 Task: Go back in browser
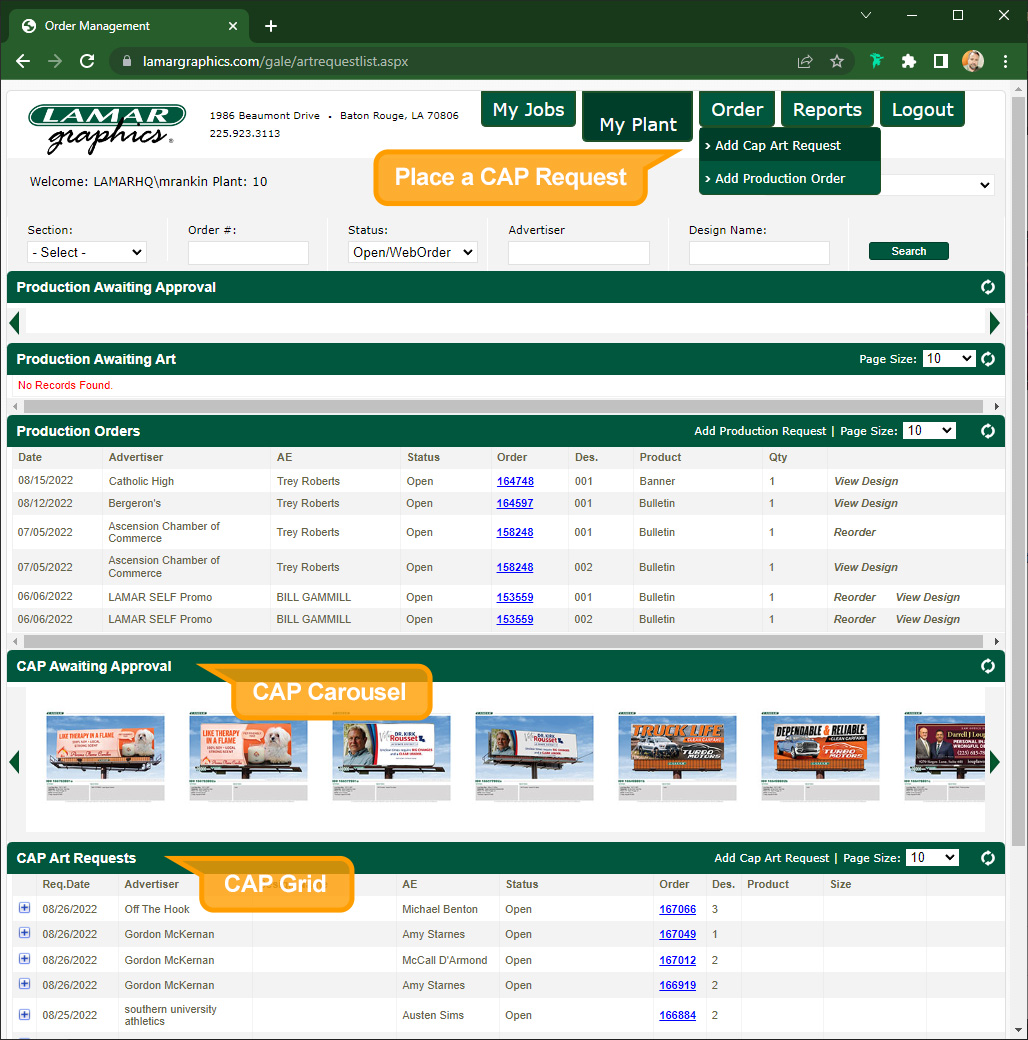(x=23, y=62)
